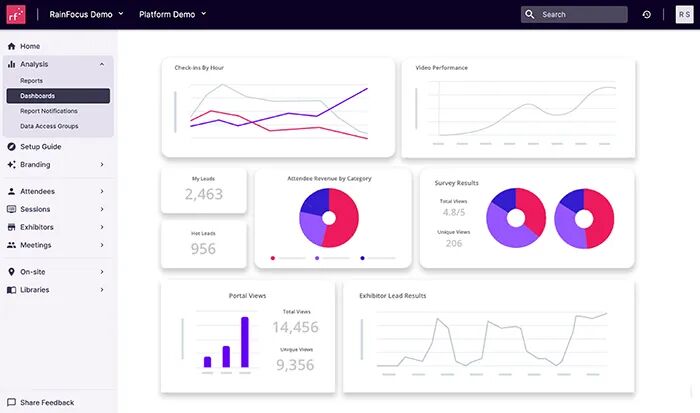
Task: Click the Exhibitor Lead Results title
Action: coord(393,296)
